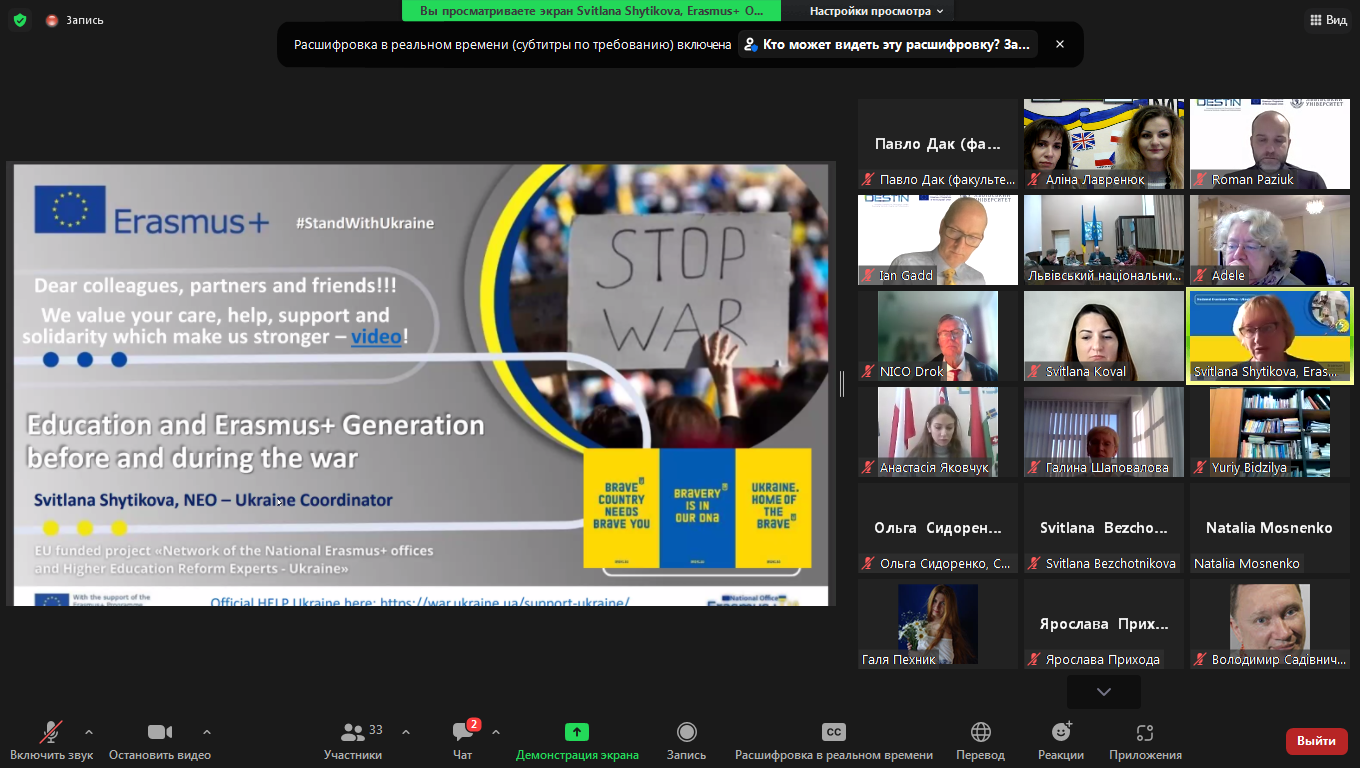
Task: Open the Participants panel icon
Action: pyautogui.click(x=353, y=733)
